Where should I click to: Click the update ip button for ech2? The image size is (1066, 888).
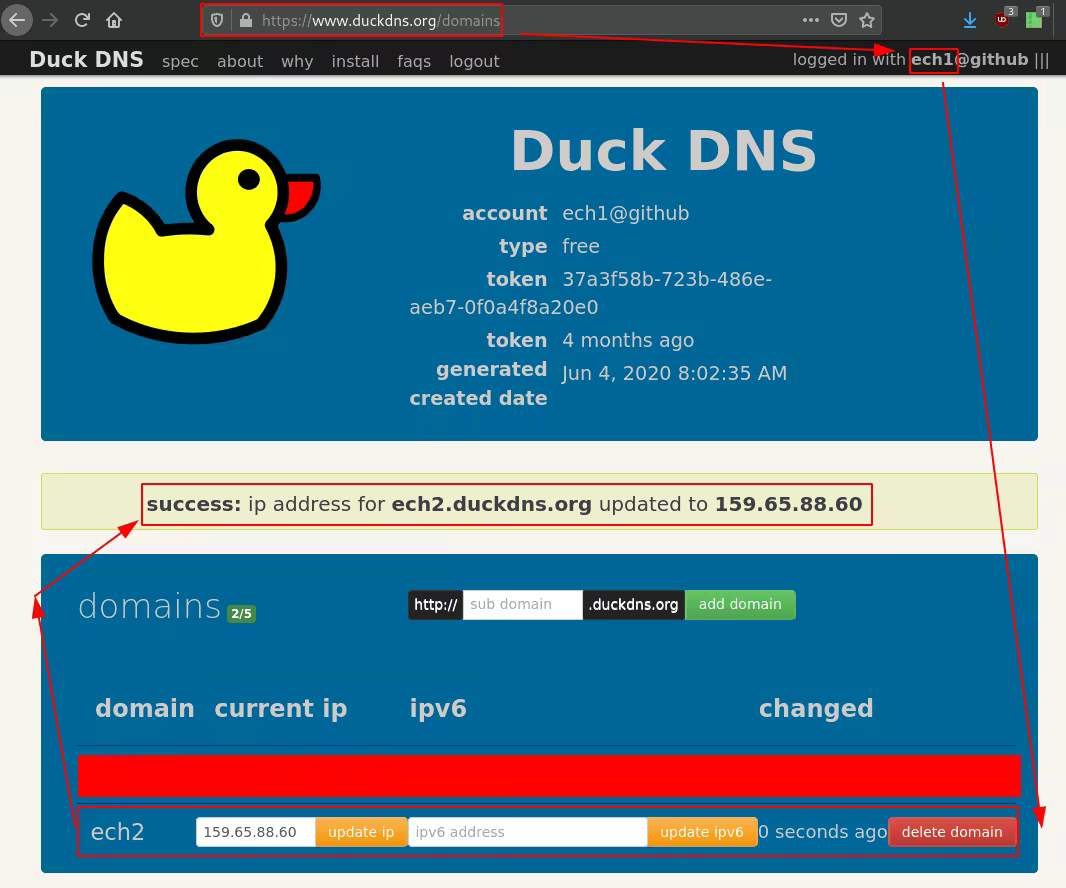pyautogui.click(x=361, y=832)
